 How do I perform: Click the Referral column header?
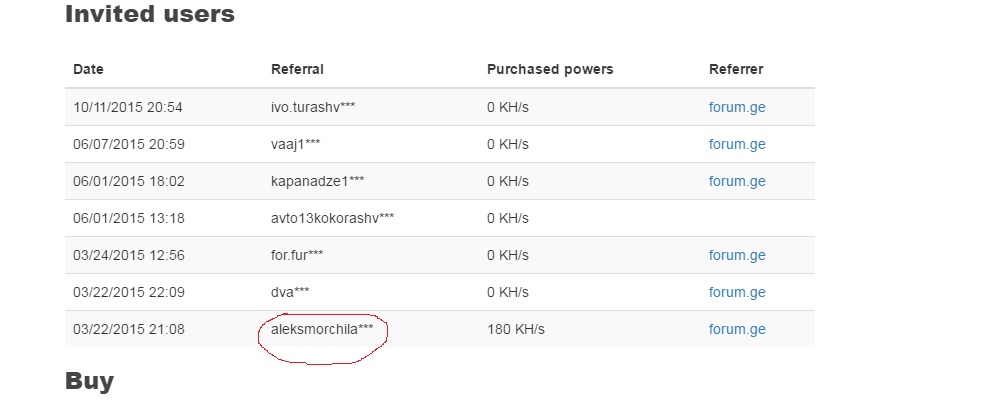click(297, 69)
